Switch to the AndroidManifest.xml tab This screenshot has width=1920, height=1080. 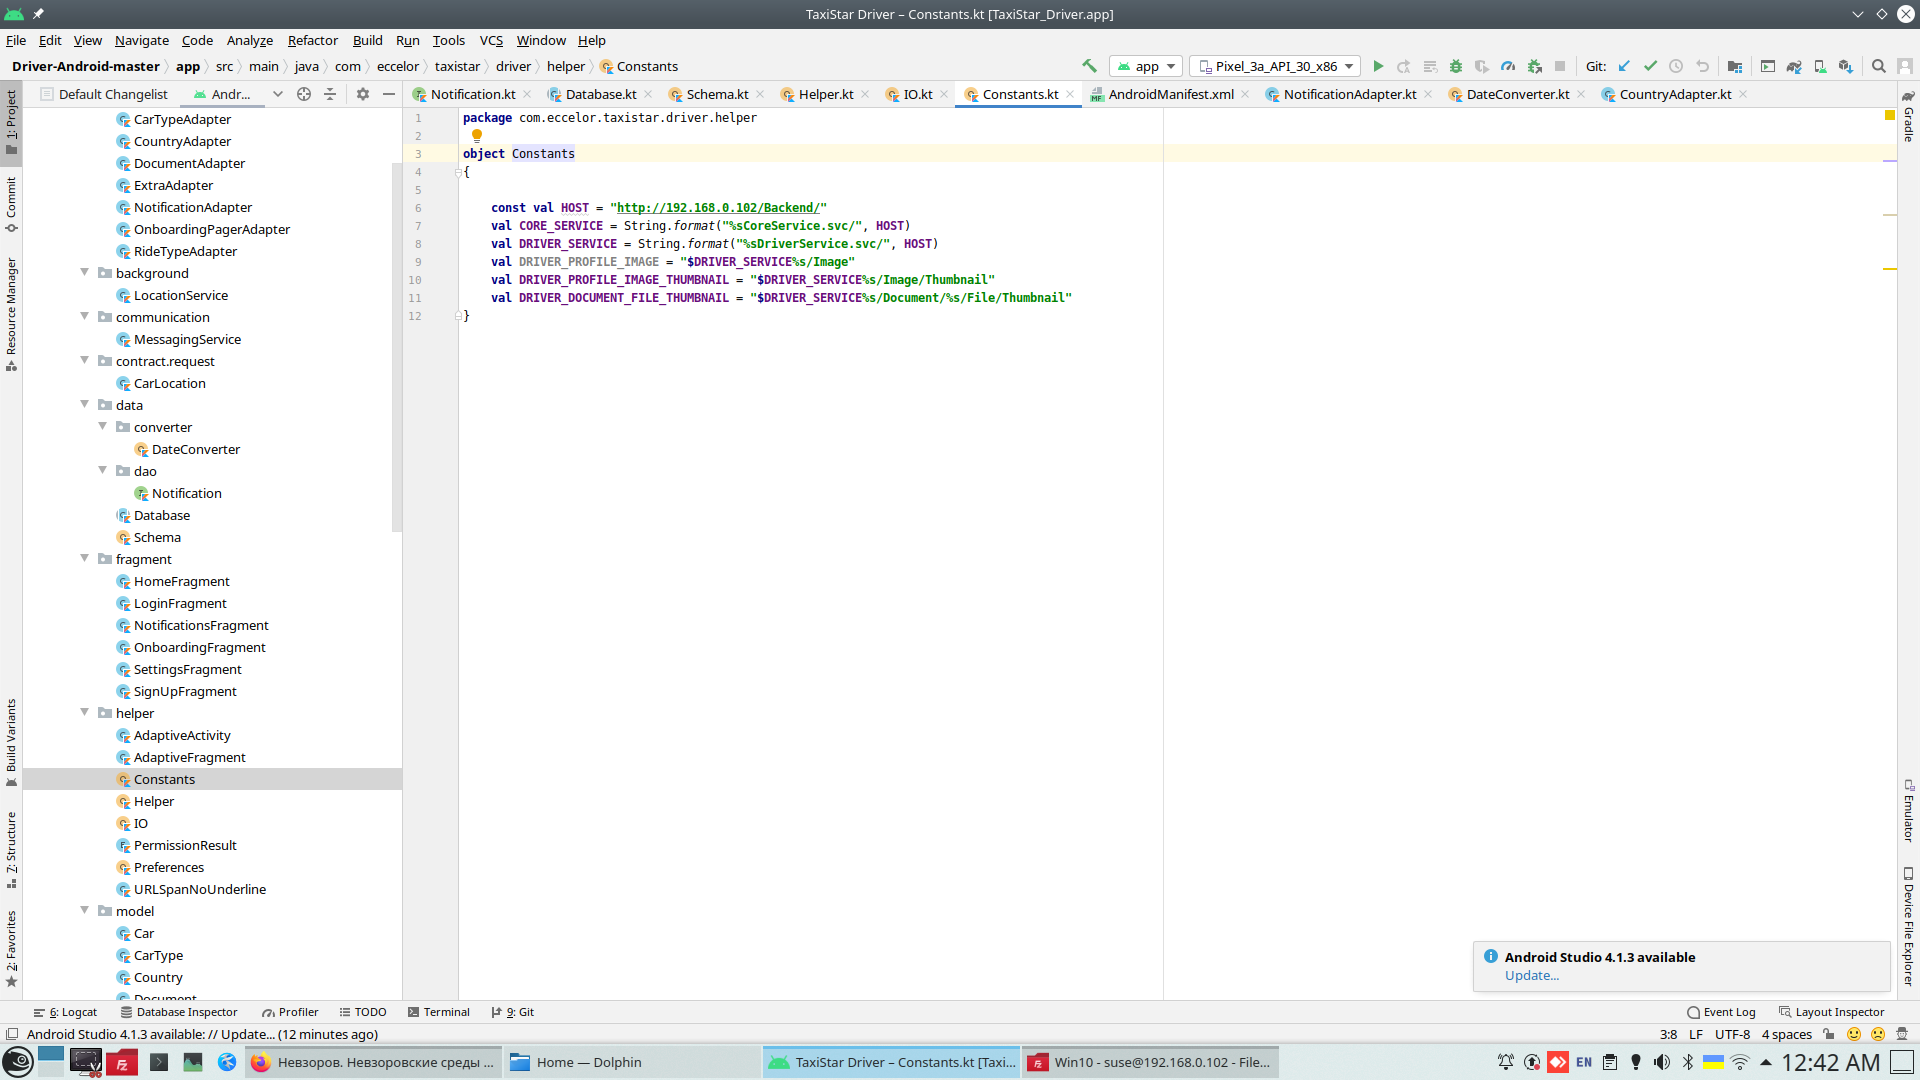click(x=1170, y=94)
